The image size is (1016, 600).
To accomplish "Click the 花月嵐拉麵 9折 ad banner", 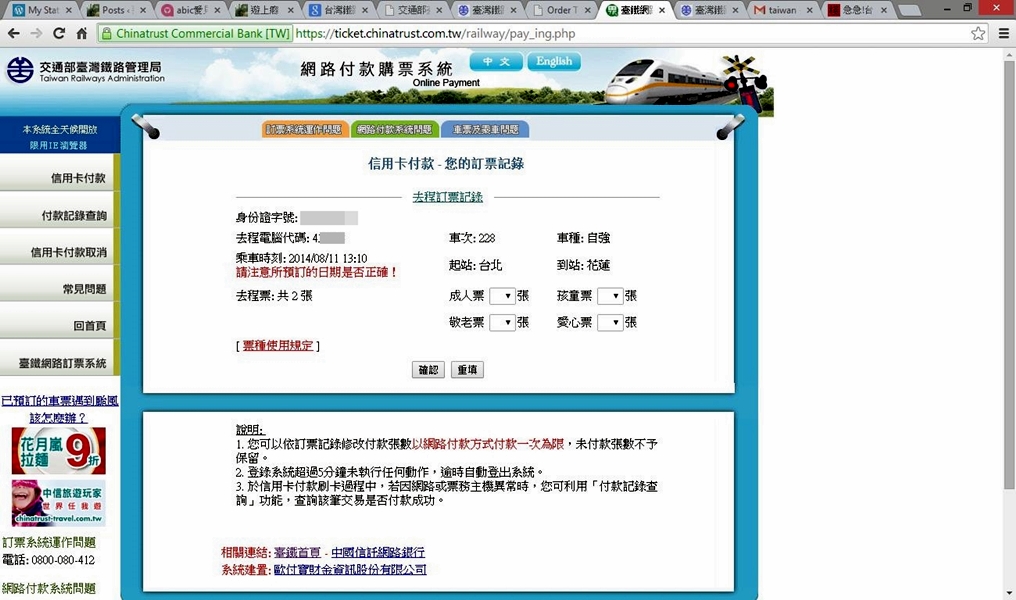I will (58, 450).
